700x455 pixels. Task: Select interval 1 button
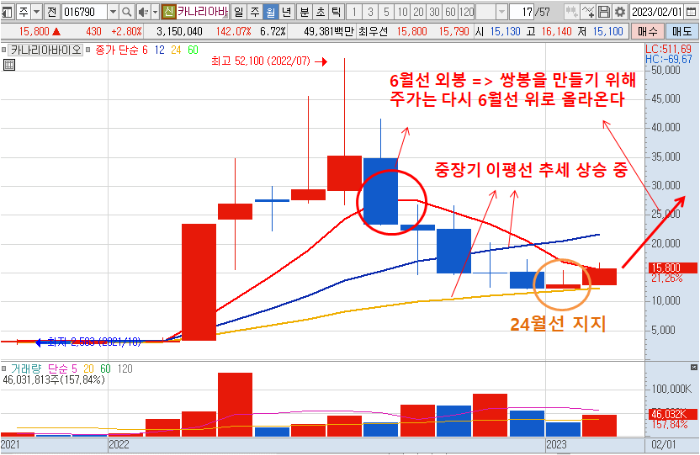click(x=354, y=12)
